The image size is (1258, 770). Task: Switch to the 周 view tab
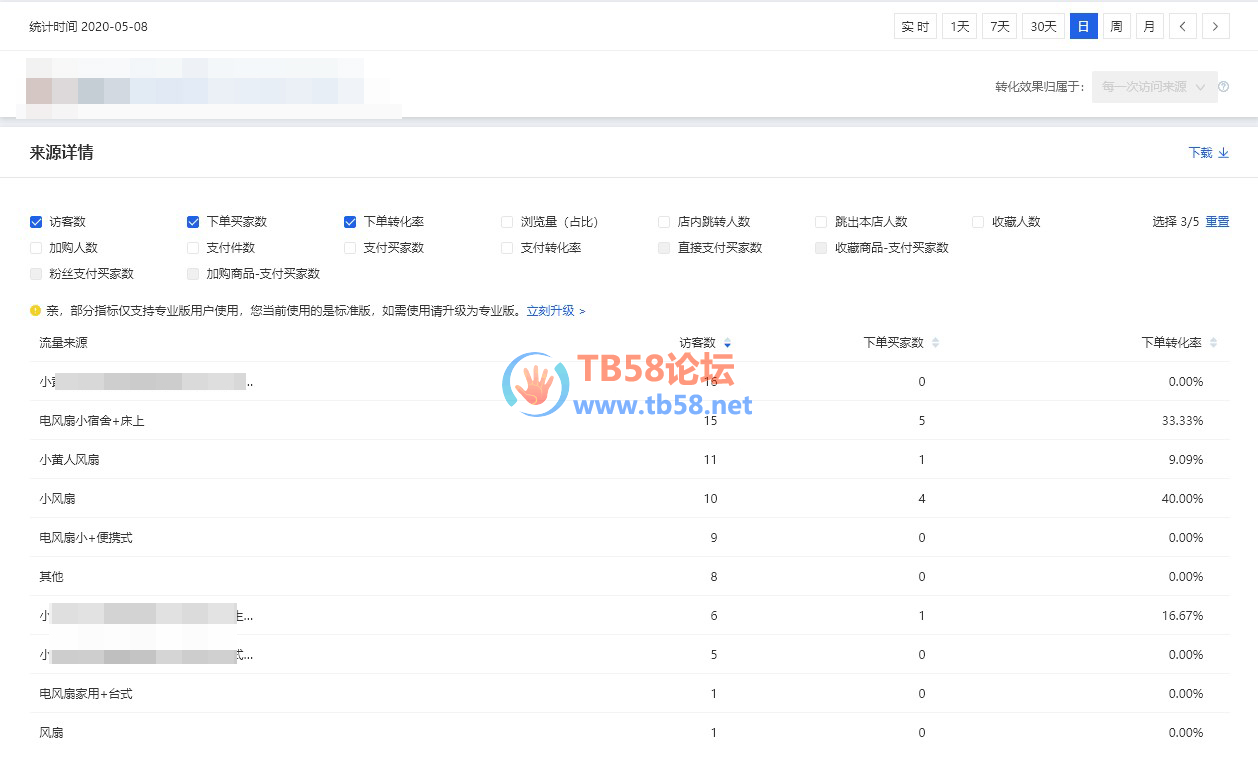[1116, 27]
